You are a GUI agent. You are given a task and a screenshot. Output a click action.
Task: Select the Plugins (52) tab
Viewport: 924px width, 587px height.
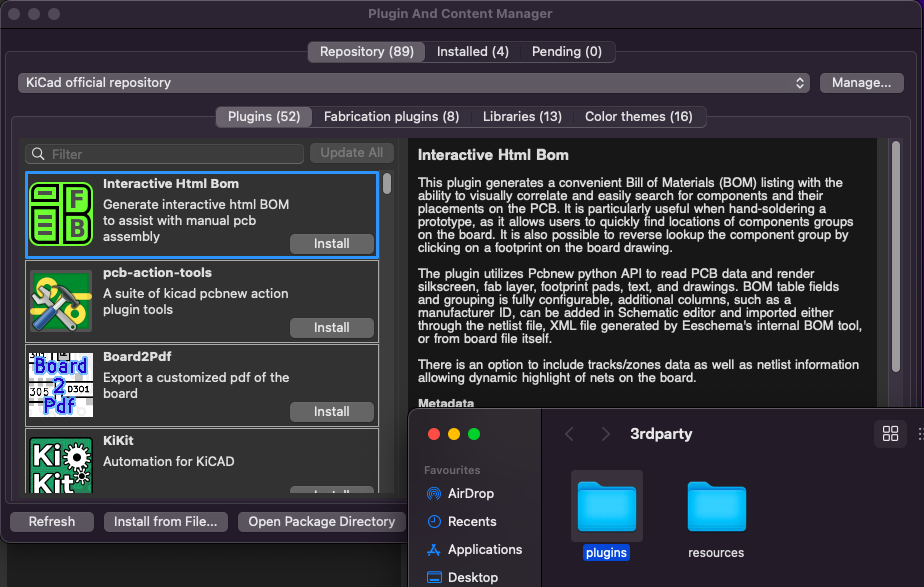(264, 116)
